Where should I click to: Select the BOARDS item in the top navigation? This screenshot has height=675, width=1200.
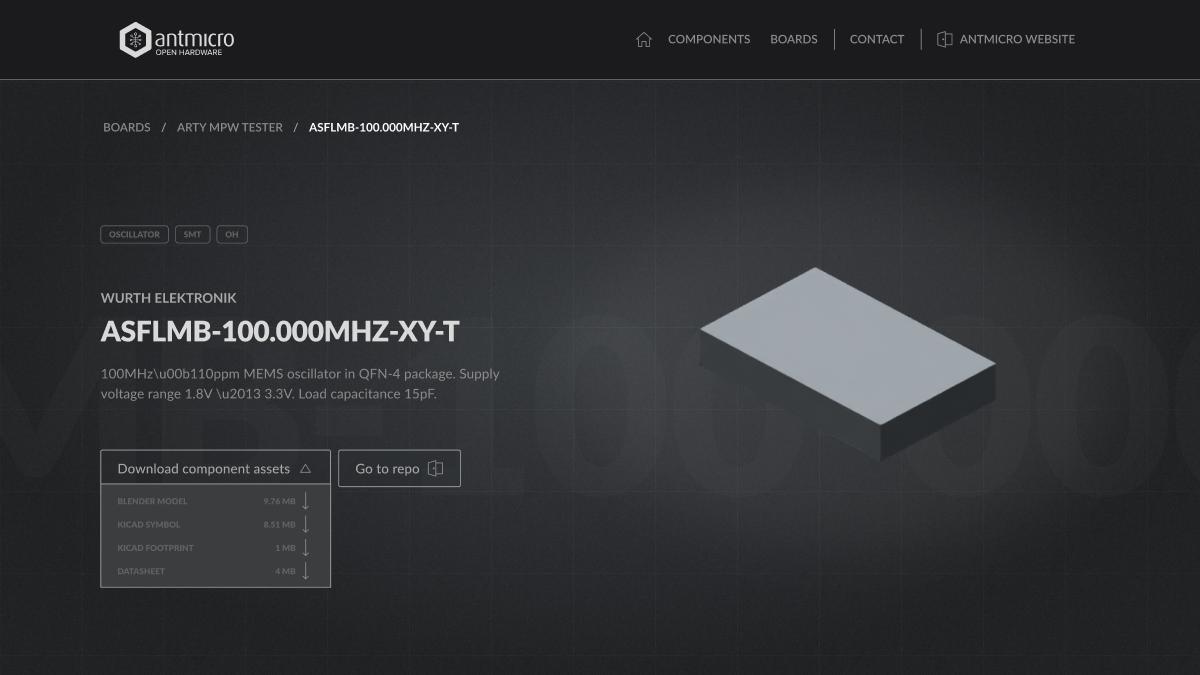click(793, 39)
